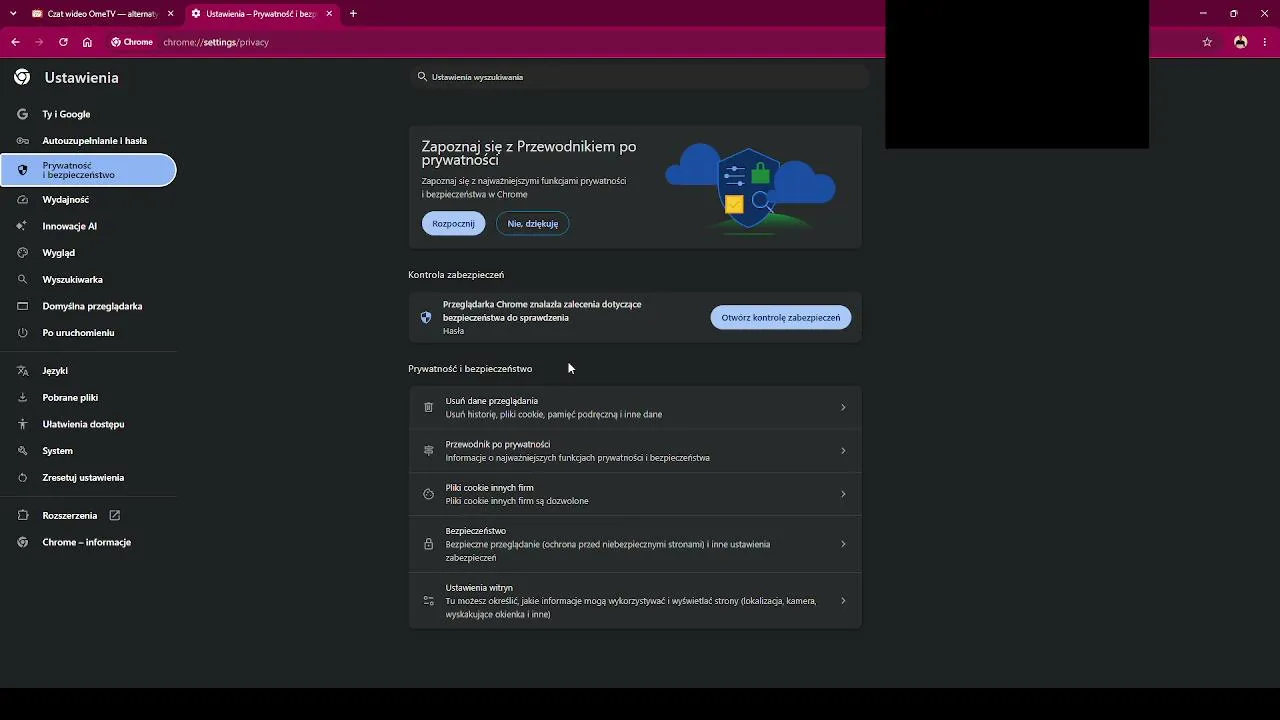This screenshot has width=1280, height=720.
Task: Switch to the Czat wideo OmeTV tab
Action: [x=95, y=14]
